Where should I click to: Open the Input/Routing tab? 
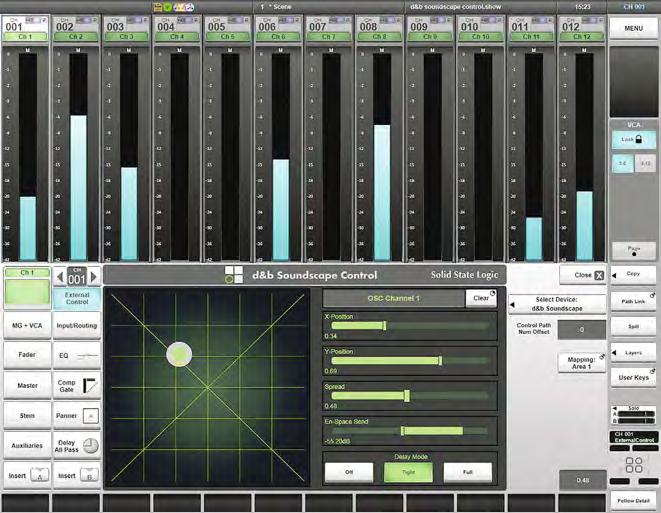pyautogui.click(x=77, y=325)
